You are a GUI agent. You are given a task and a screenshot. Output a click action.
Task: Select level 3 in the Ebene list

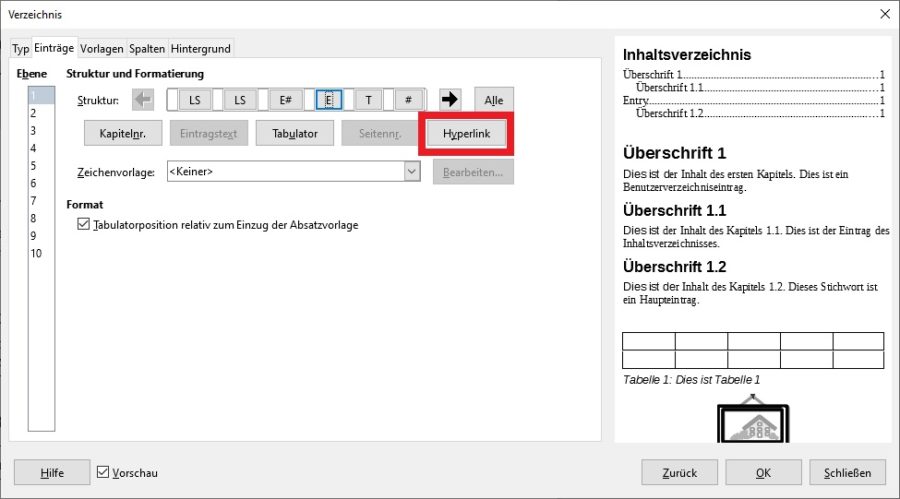[41, 130]
